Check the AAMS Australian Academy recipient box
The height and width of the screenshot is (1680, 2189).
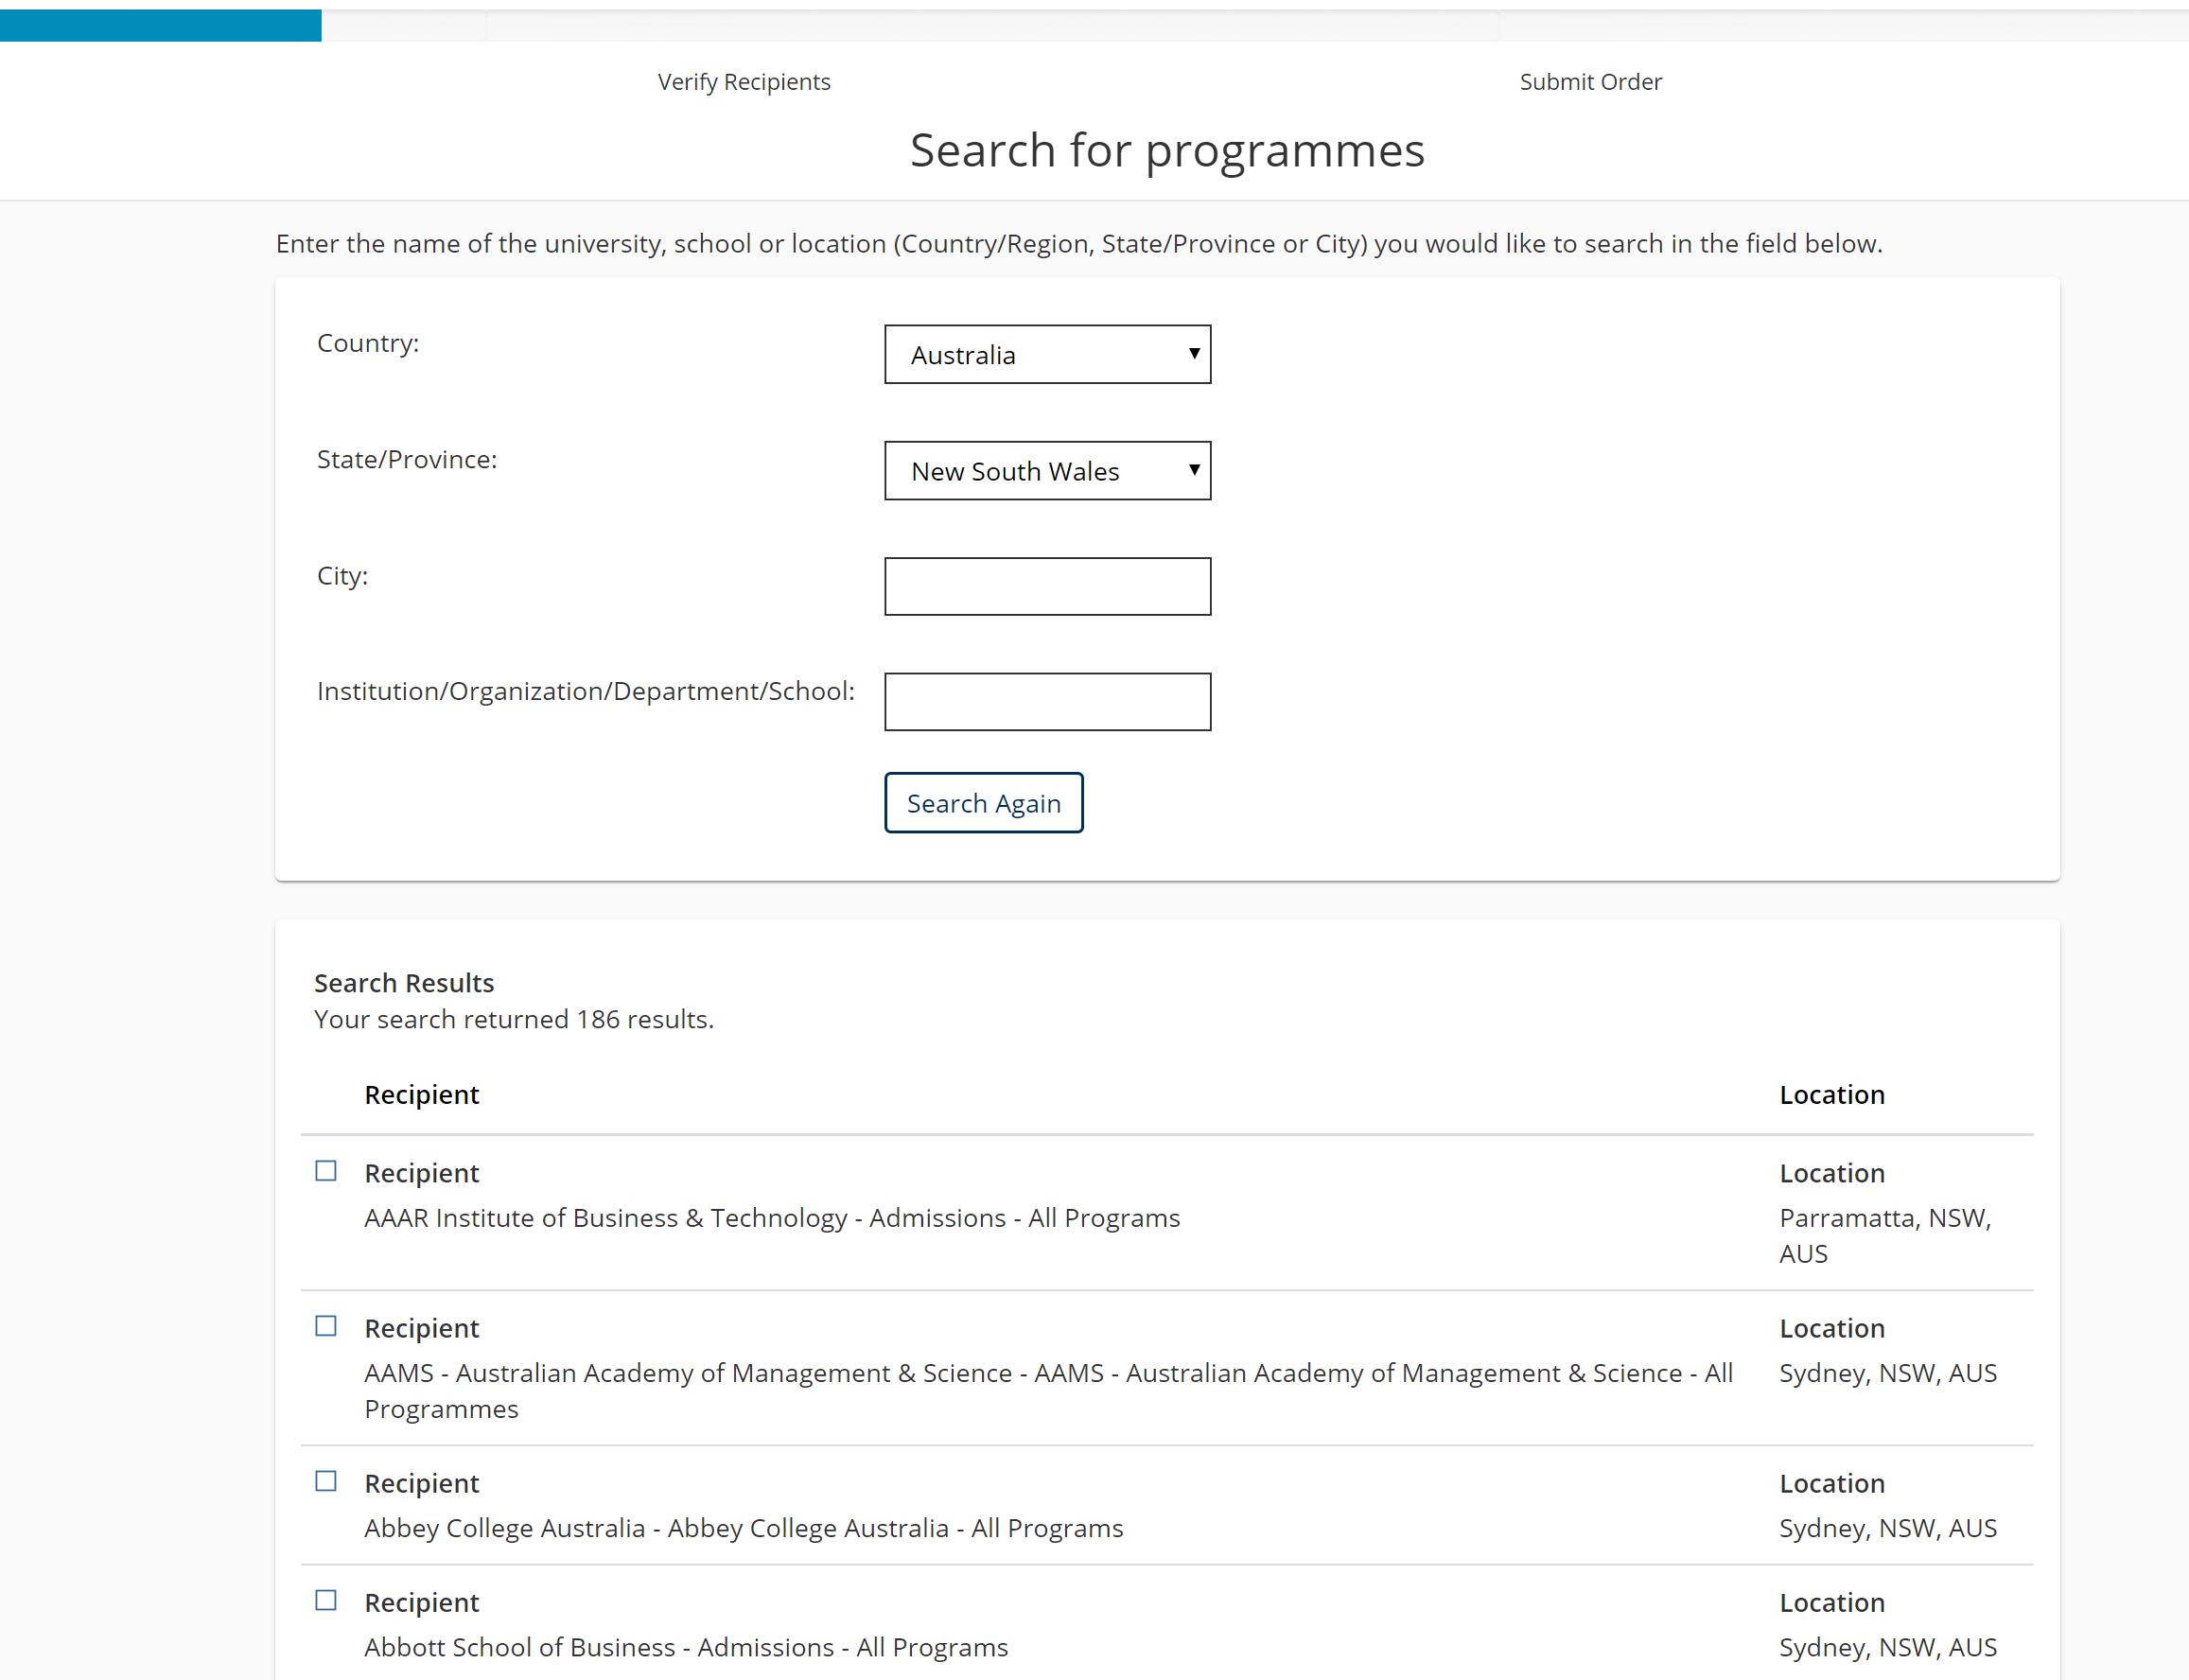click(x=326, y=1326)
